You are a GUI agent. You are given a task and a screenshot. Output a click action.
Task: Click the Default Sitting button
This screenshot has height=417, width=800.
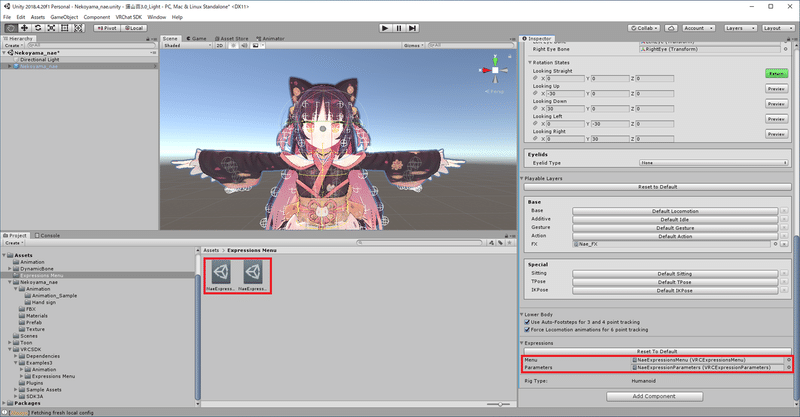(674, 274)
